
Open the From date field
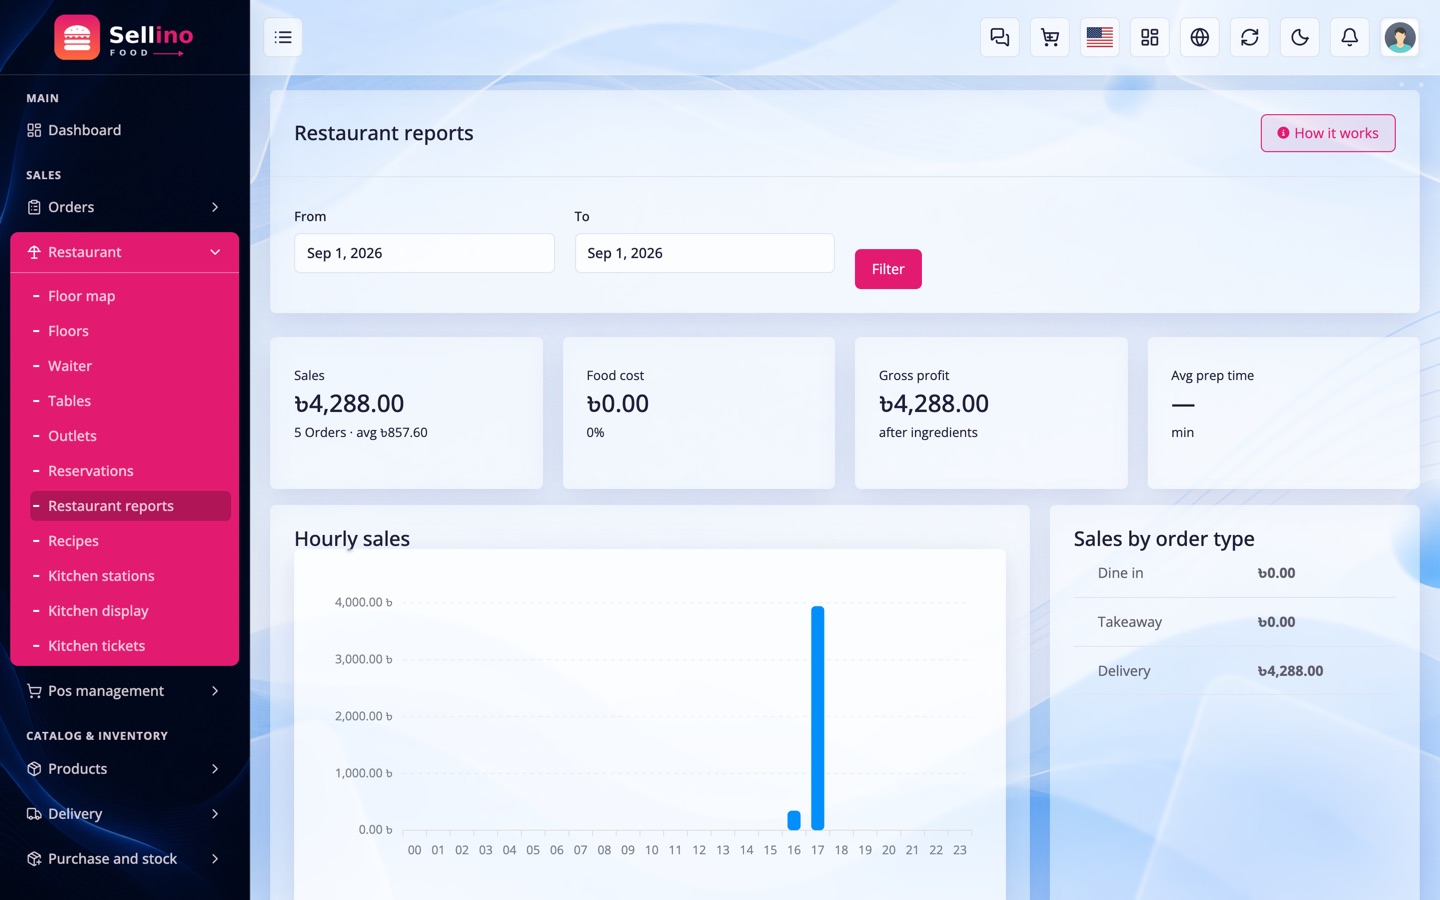[x=424, y=253]
